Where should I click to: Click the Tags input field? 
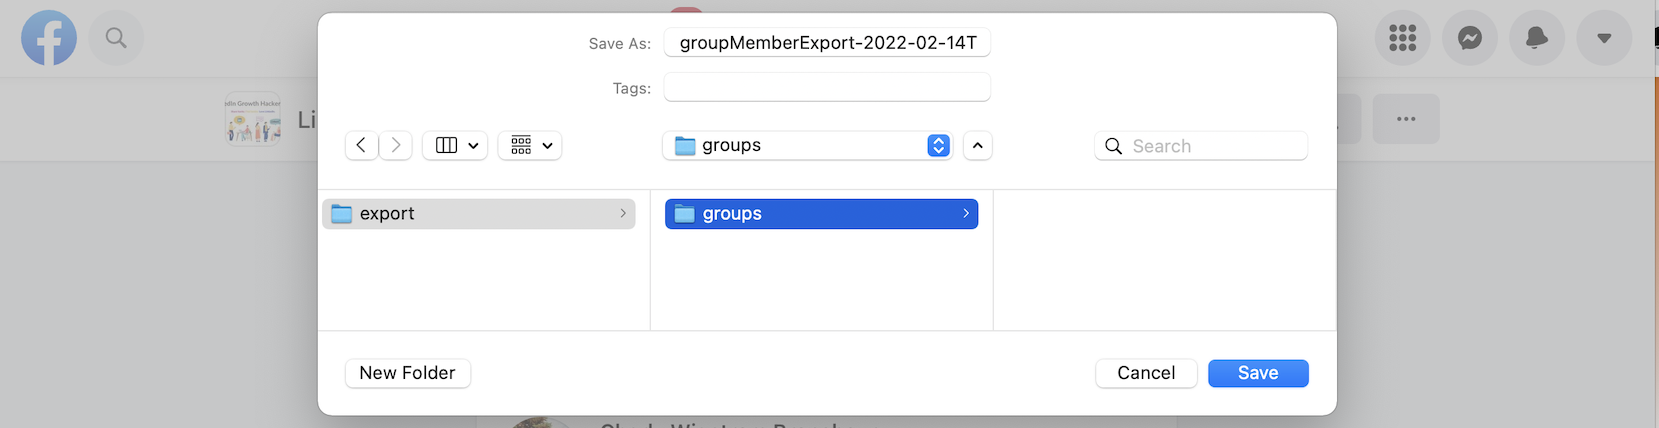(827, 88)
